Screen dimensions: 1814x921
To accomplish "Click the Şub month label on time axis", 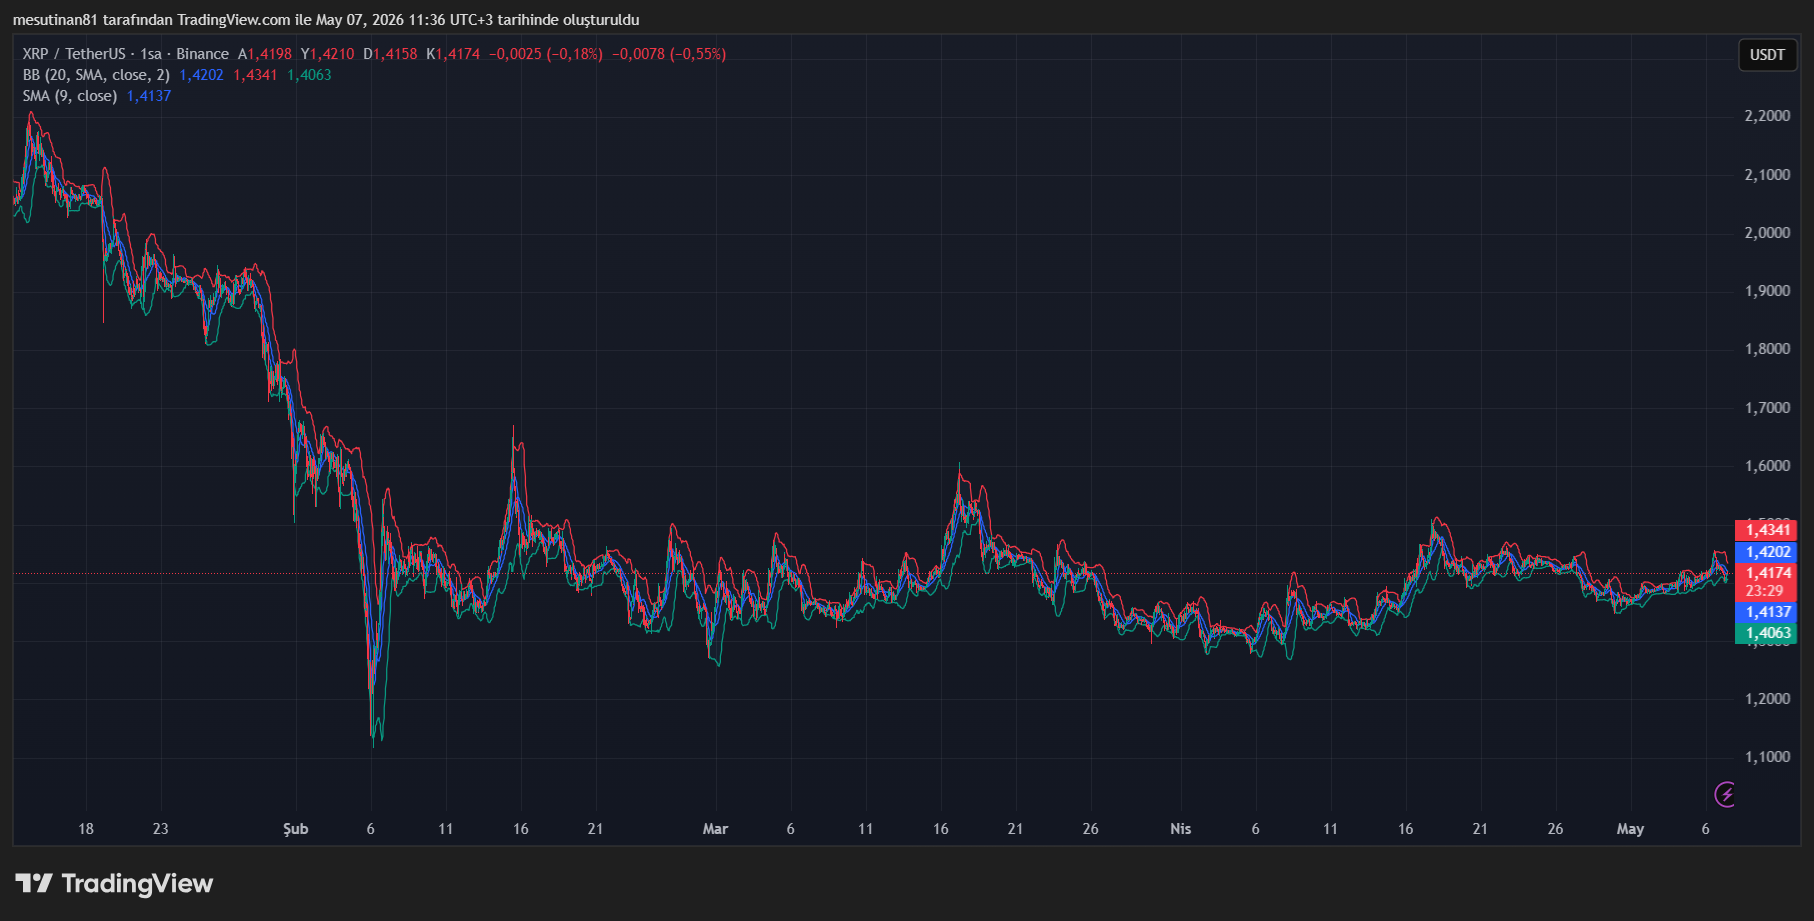I will point(296,829).
